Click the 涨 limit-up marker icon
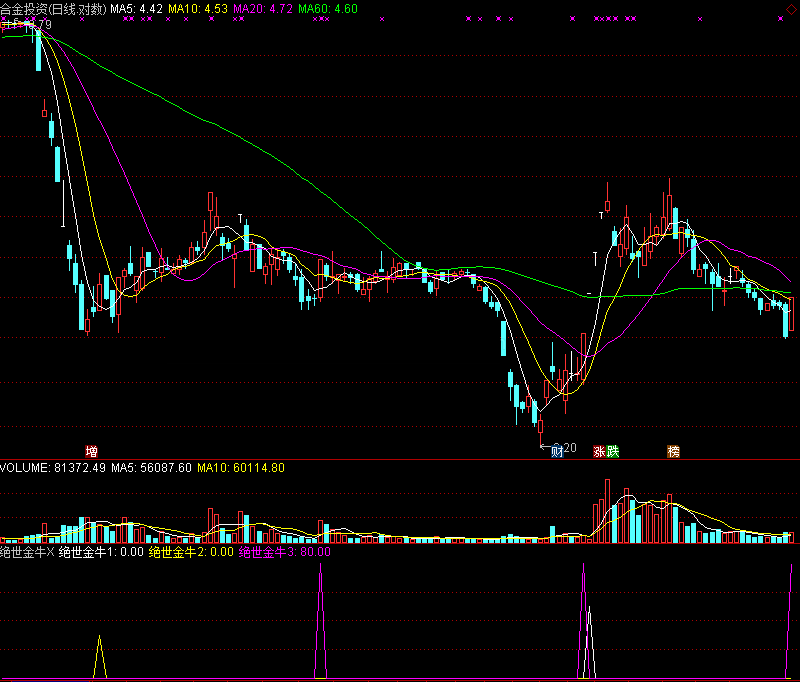This screenshot has height=682, width=800. point(599,451)
